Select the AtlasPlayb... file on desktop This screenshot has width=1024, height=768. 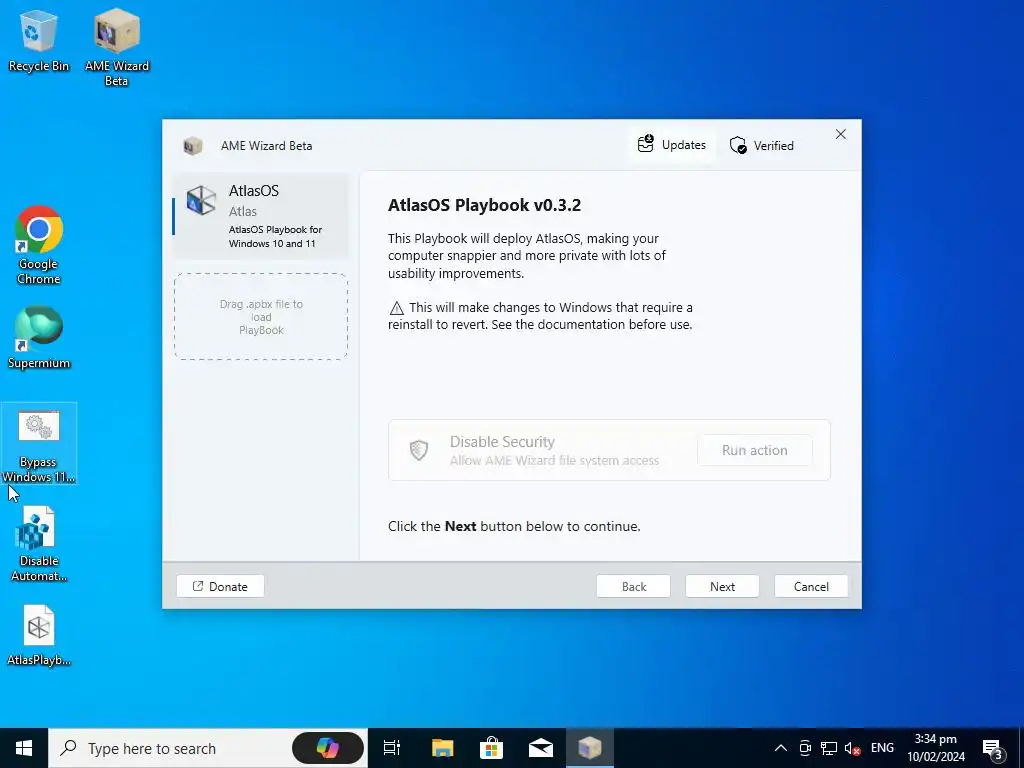pyautogui.click(x=39, y=635)
